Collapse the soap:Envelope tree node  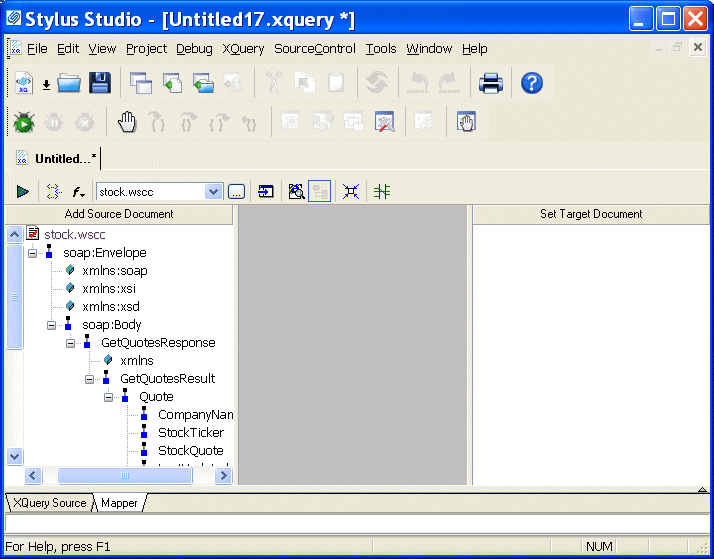pos(32,253)
